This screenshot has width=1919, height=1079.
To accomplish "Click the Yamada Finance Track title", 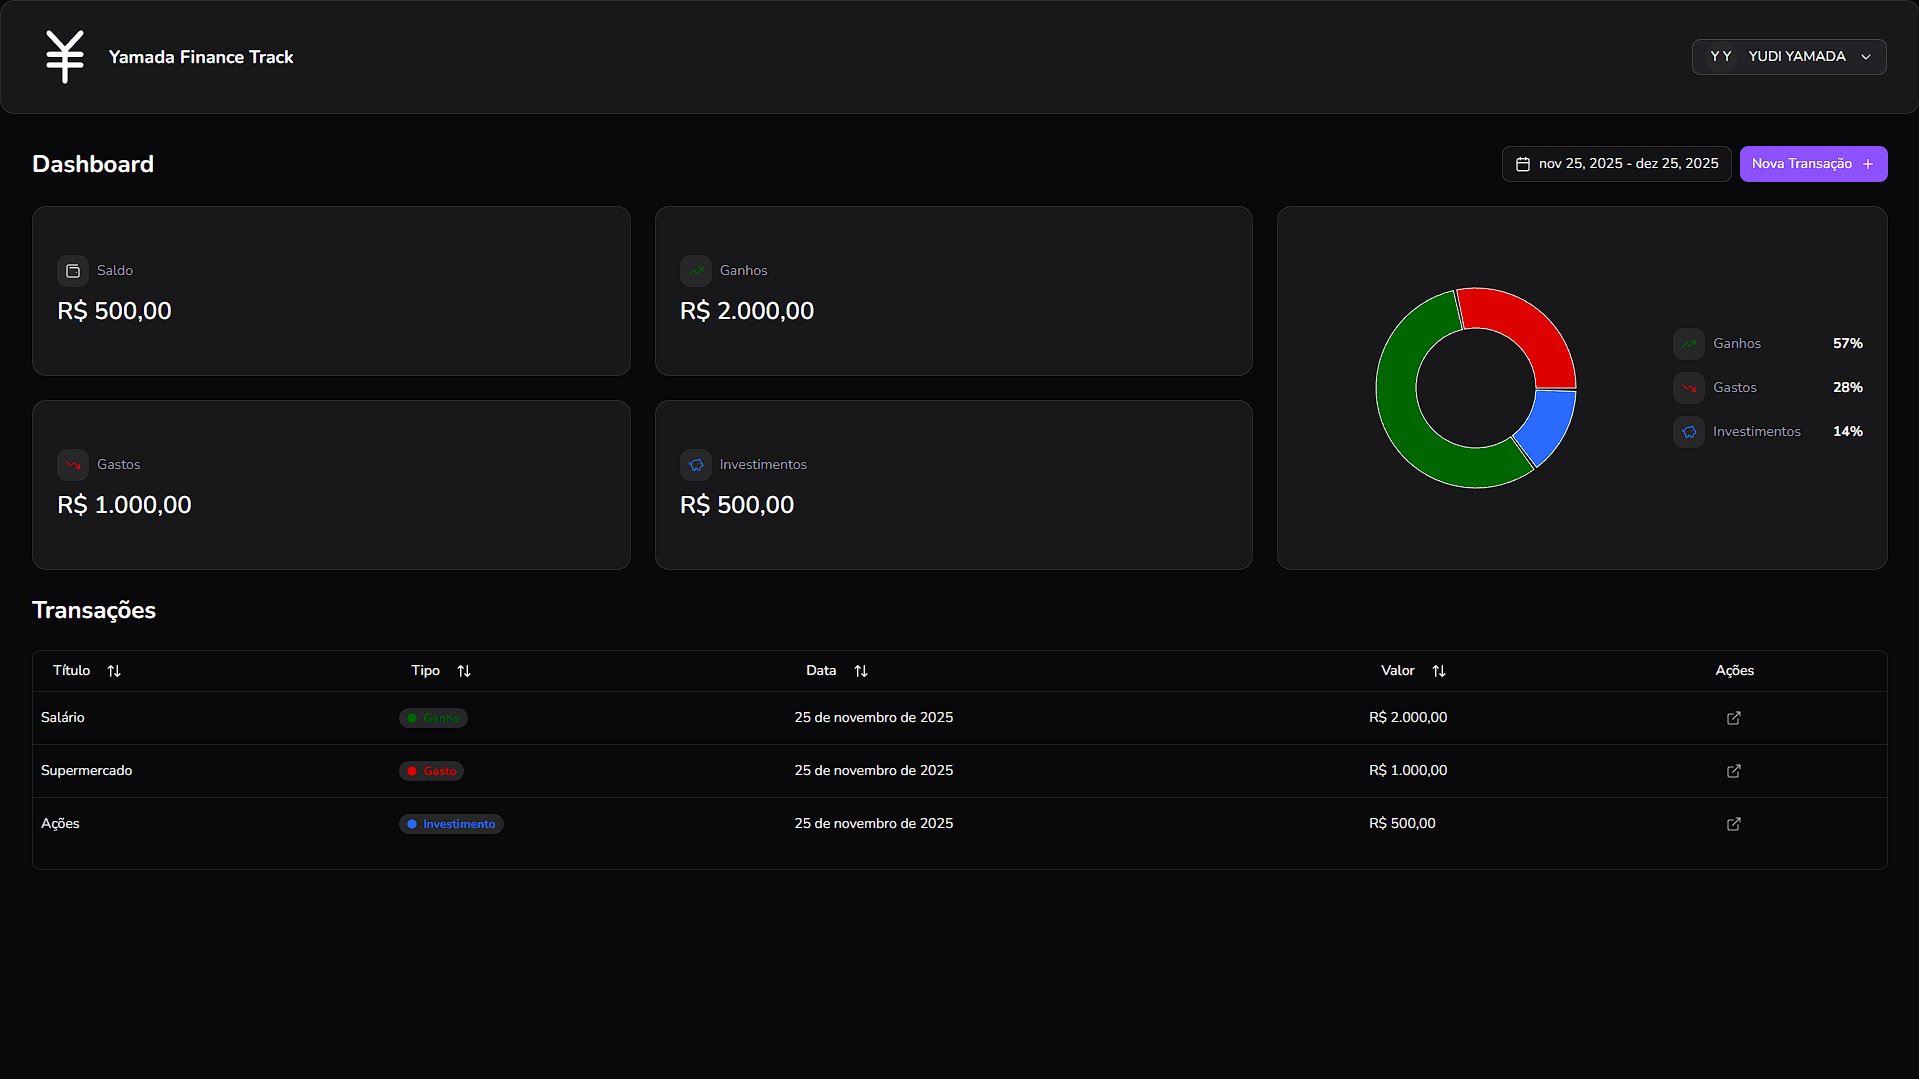I will [201, 57].
